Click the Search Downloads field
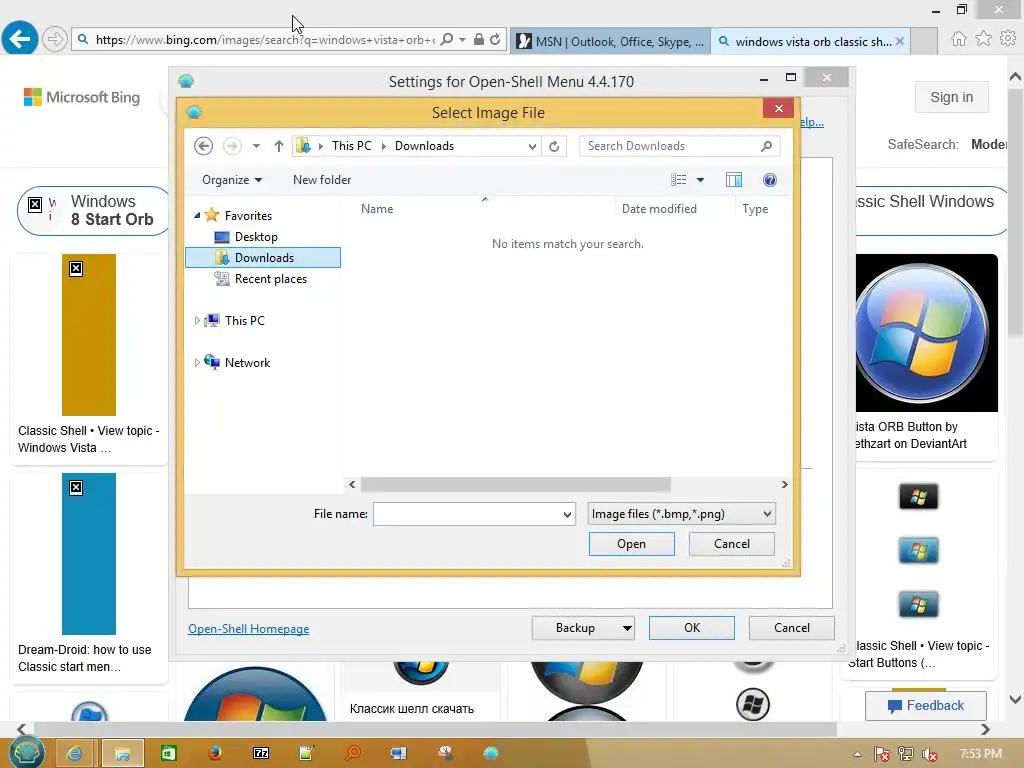The image size is (1024, 768). pyautogui.click(x=679, y=146)
